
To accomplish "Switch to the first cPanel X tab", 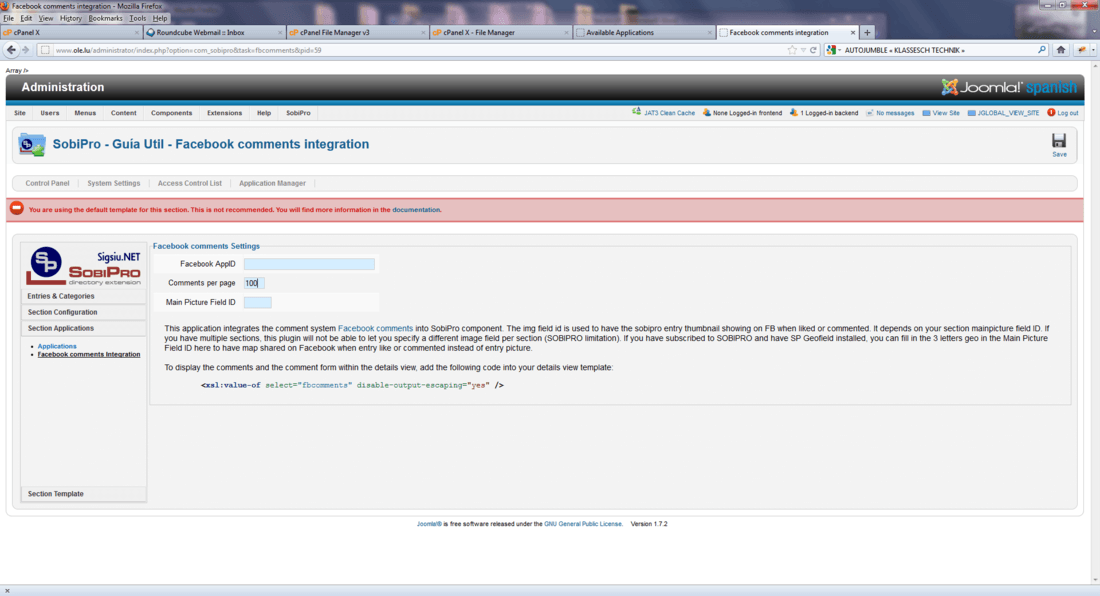I will coord(70,32).
